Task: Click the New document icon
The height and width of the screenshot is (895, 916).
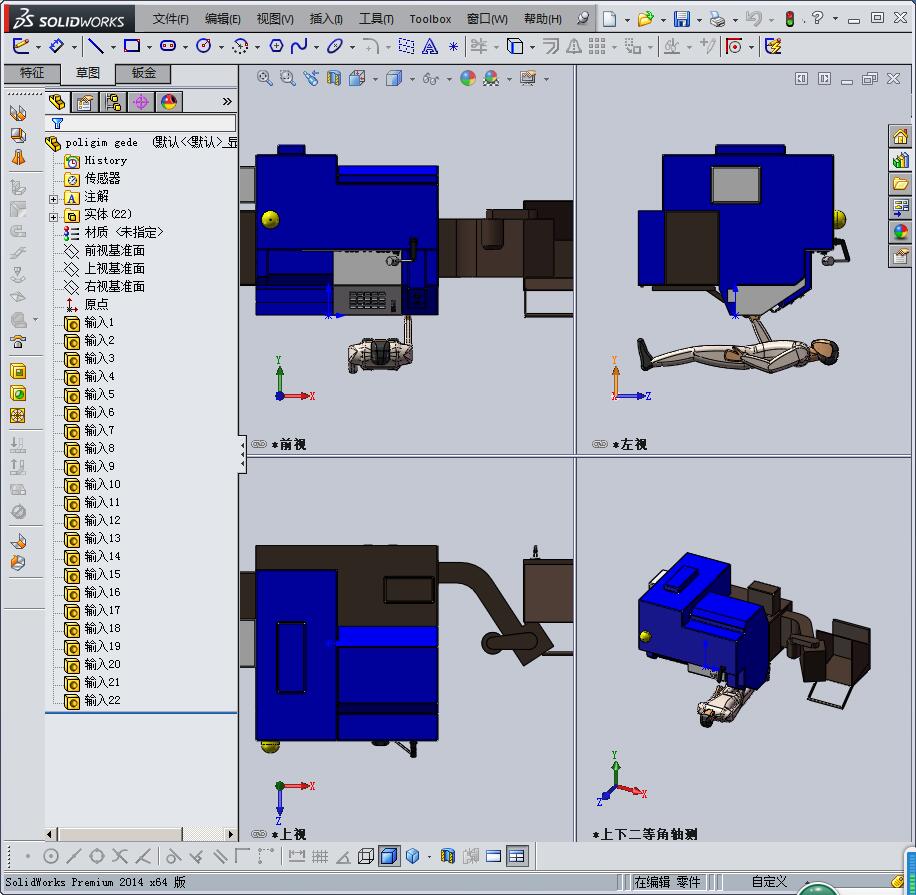Action: (609, 19)
